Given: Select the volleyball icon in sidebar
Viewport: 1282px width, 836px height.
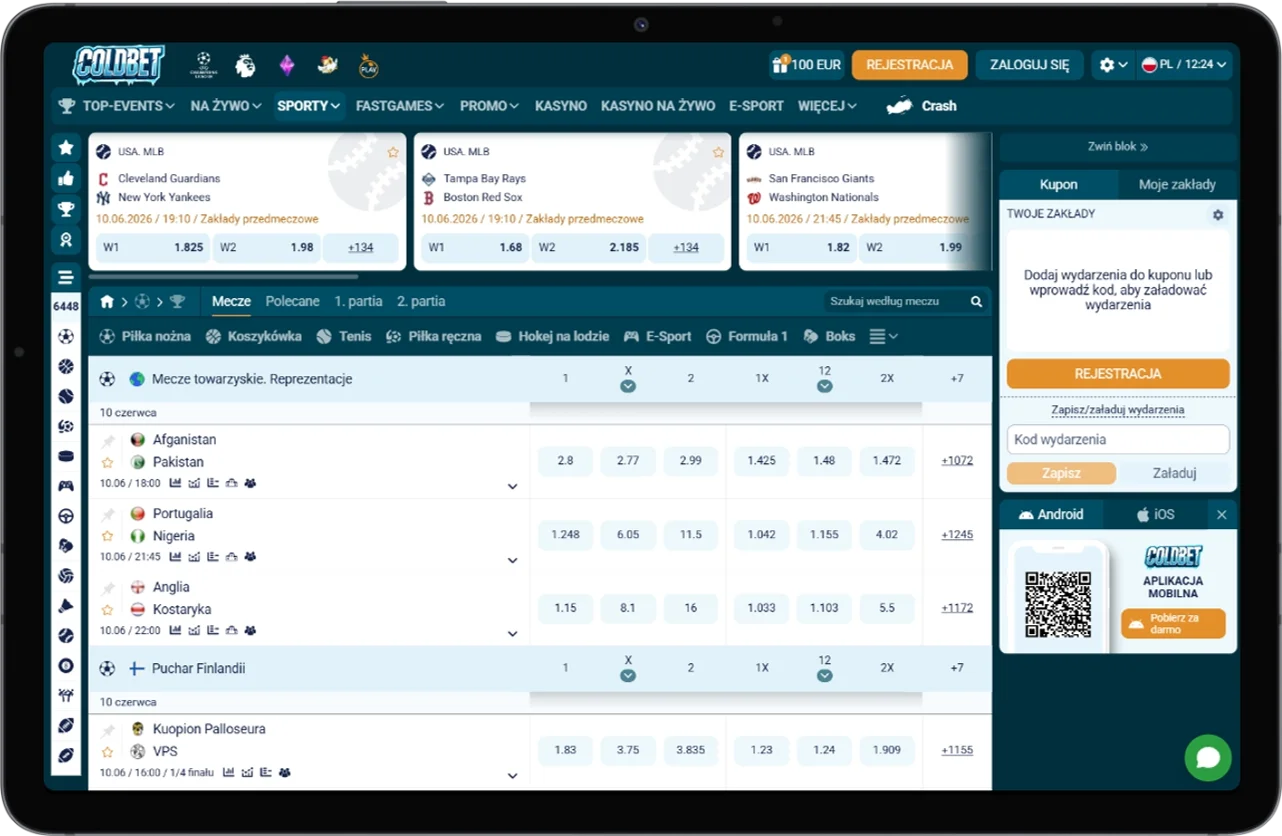Looking at the screenshot, I should pos(66,576).
